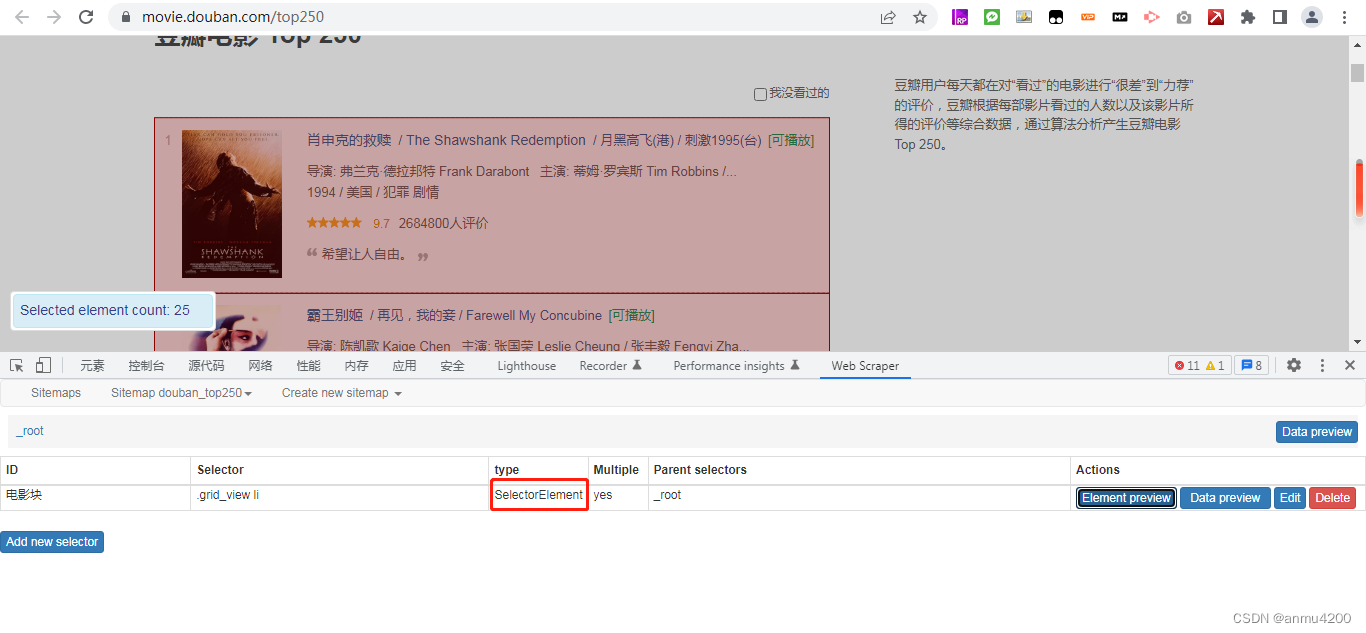Open the Extensions puzzle piece menu
Image resolution: width=1366 pixels, height=633 pixels.
(1248, 17)
